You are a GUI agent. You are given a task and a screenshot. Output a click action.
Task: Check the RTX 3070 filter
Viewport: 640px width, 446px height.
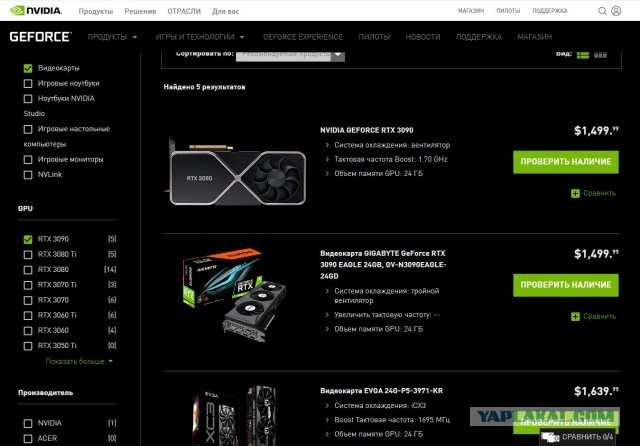point(28,300)
